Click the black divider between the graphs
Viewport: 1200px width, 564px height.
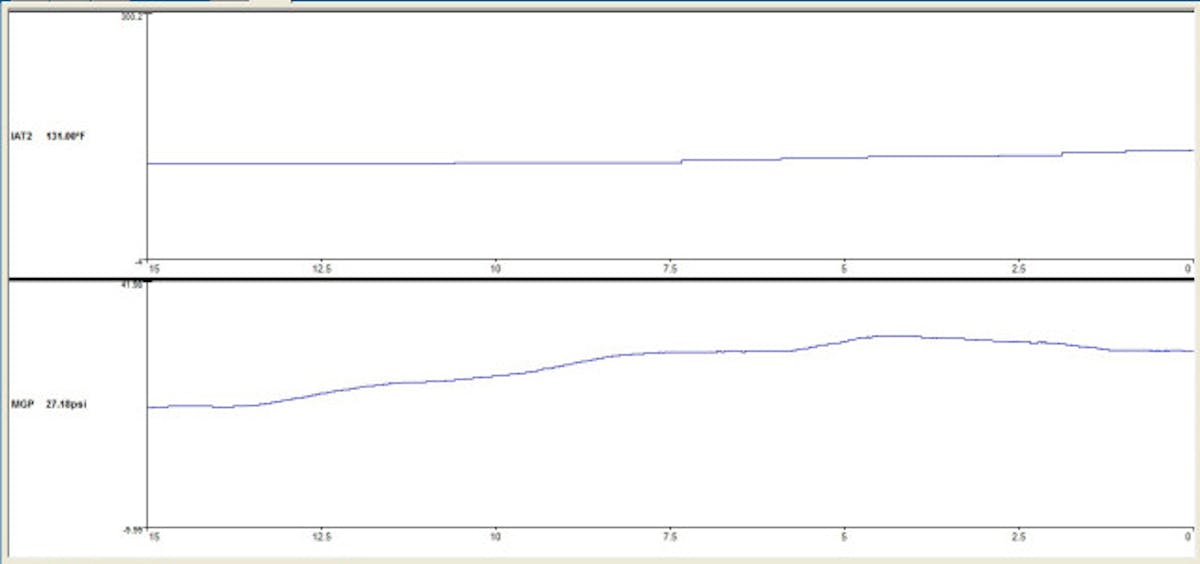(x=600, y=278)
